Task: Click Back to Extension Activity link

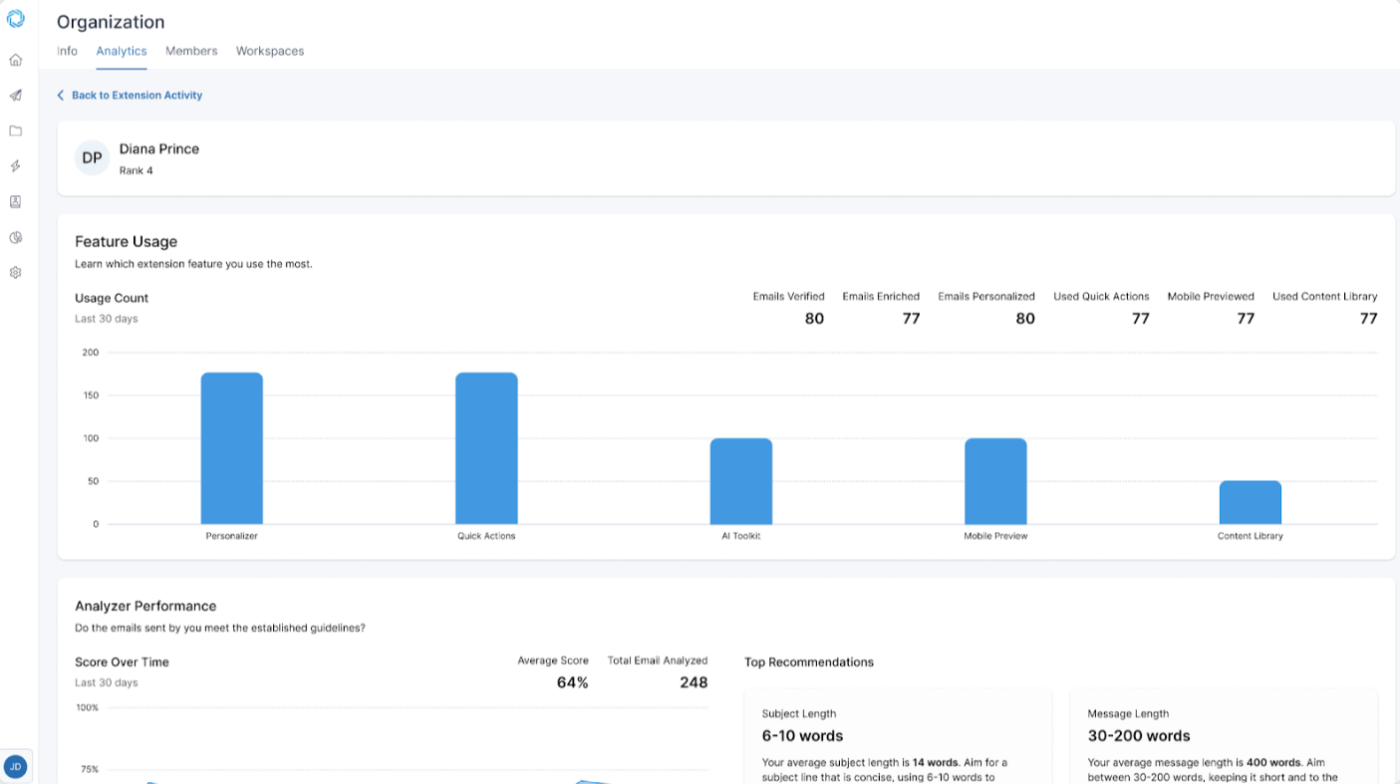Action: (137, 95)
